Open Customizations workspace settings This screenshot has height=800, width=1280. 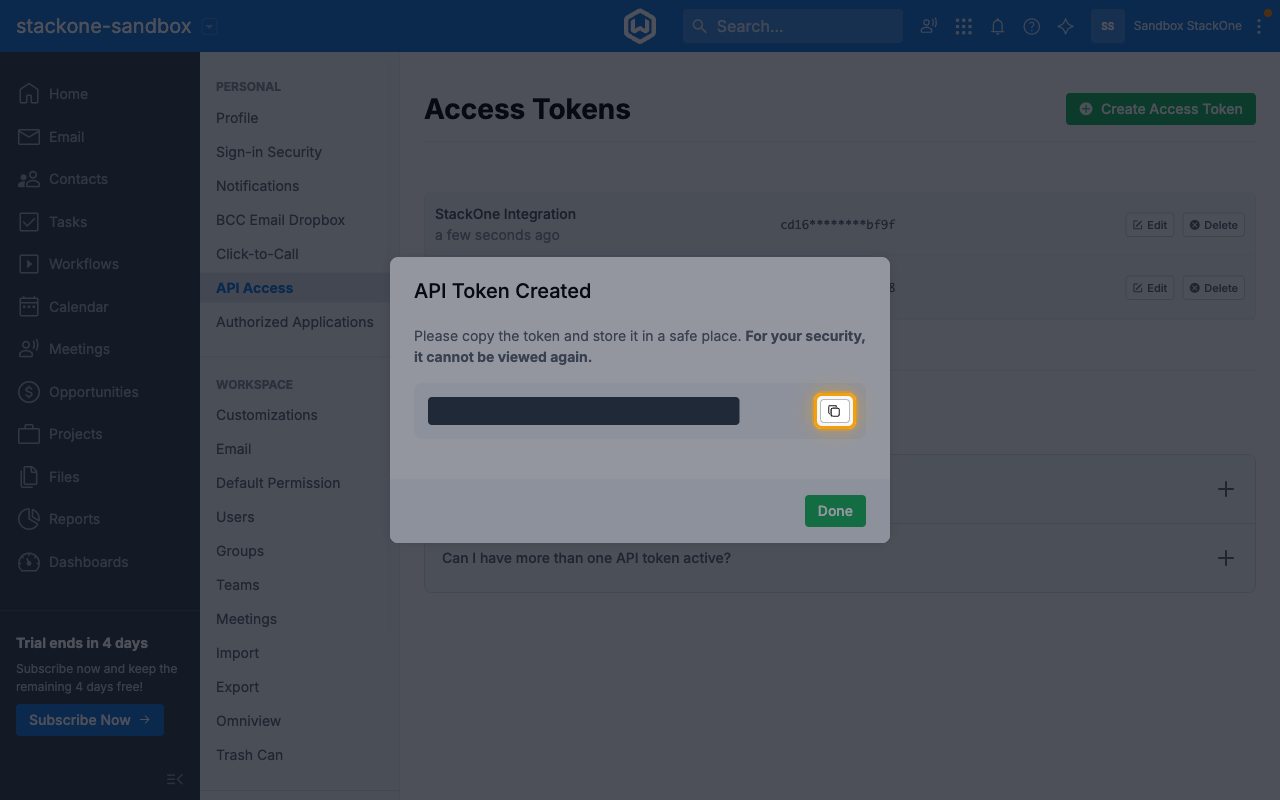(267, 415)
